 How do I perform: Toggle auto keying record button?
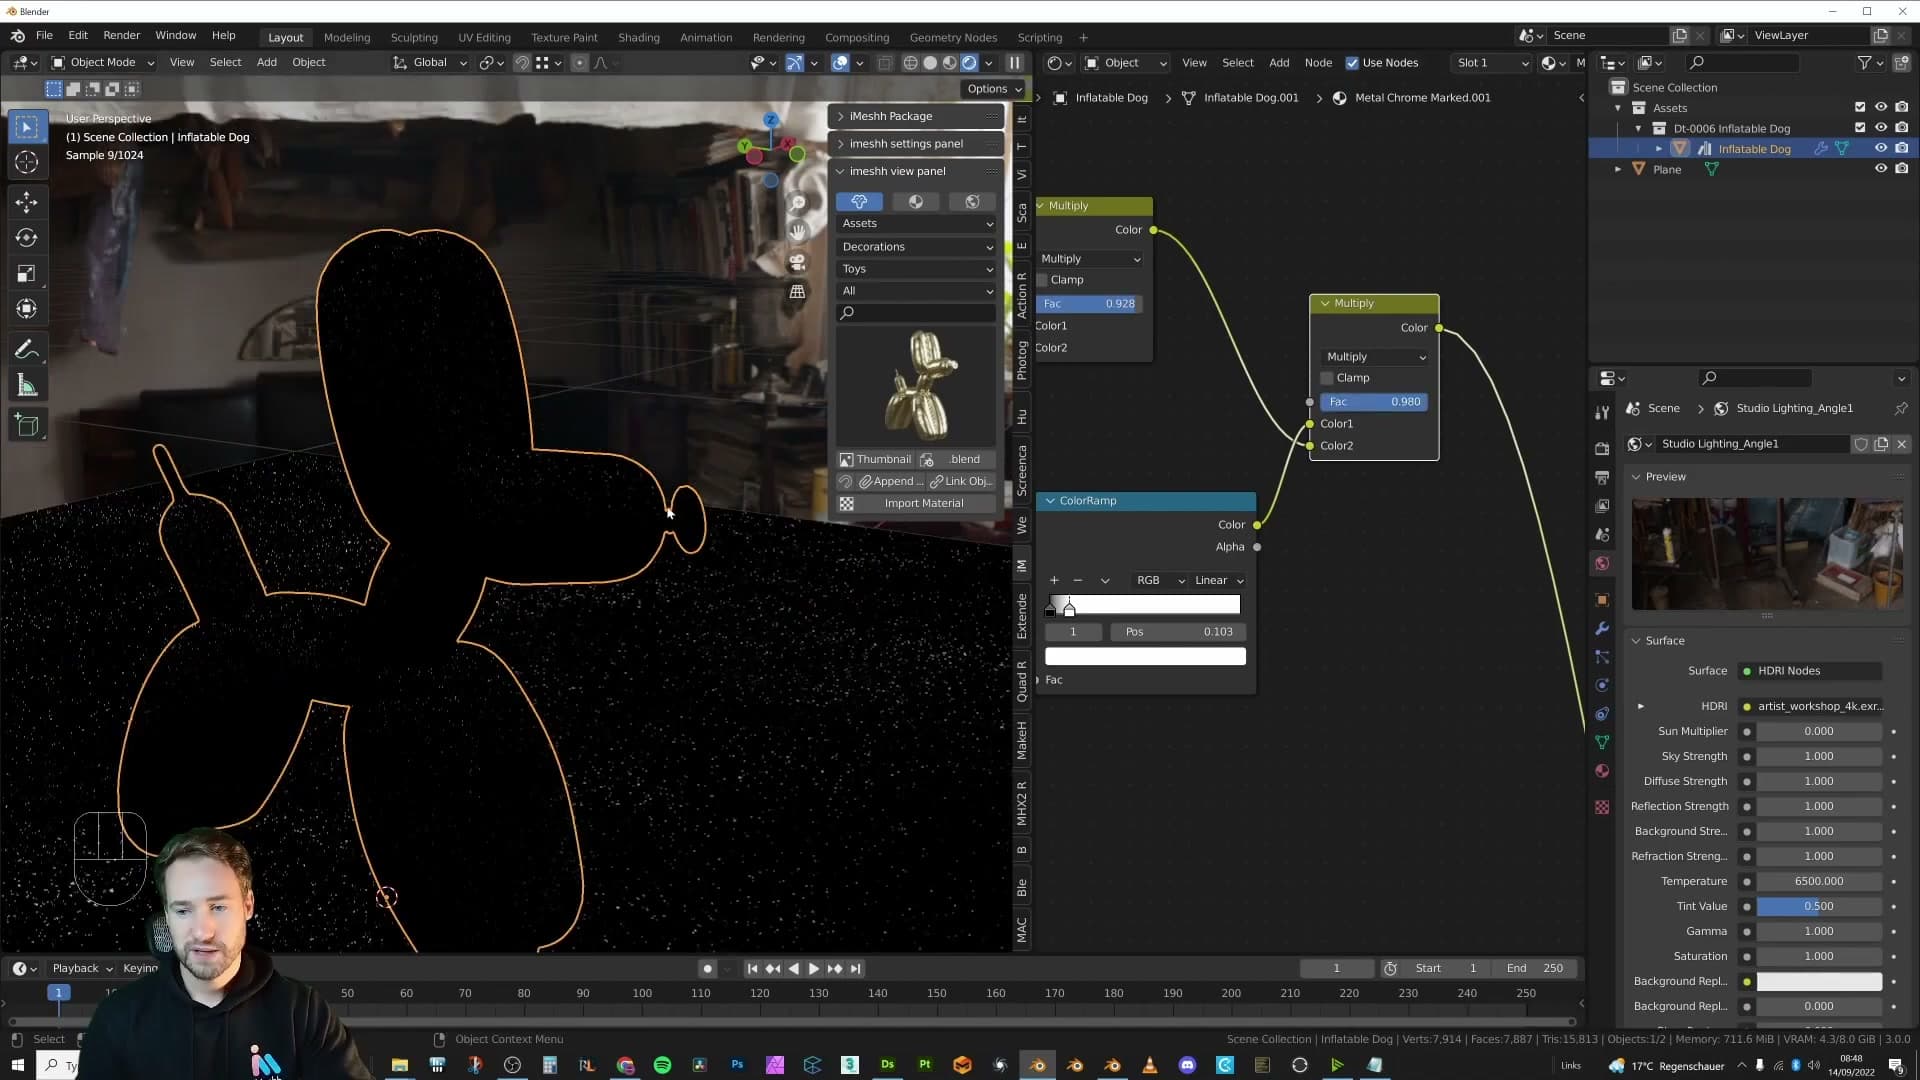point(708,969)
